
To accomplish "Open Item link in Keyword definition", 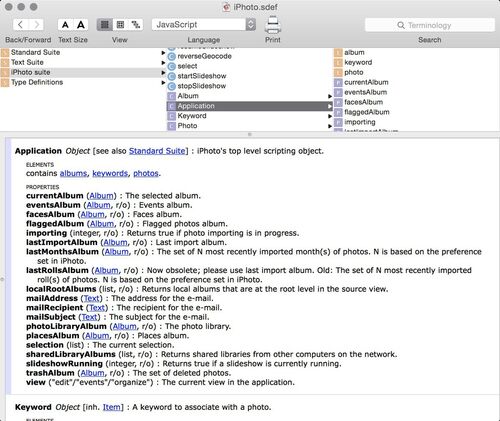I will coord(111,407).
